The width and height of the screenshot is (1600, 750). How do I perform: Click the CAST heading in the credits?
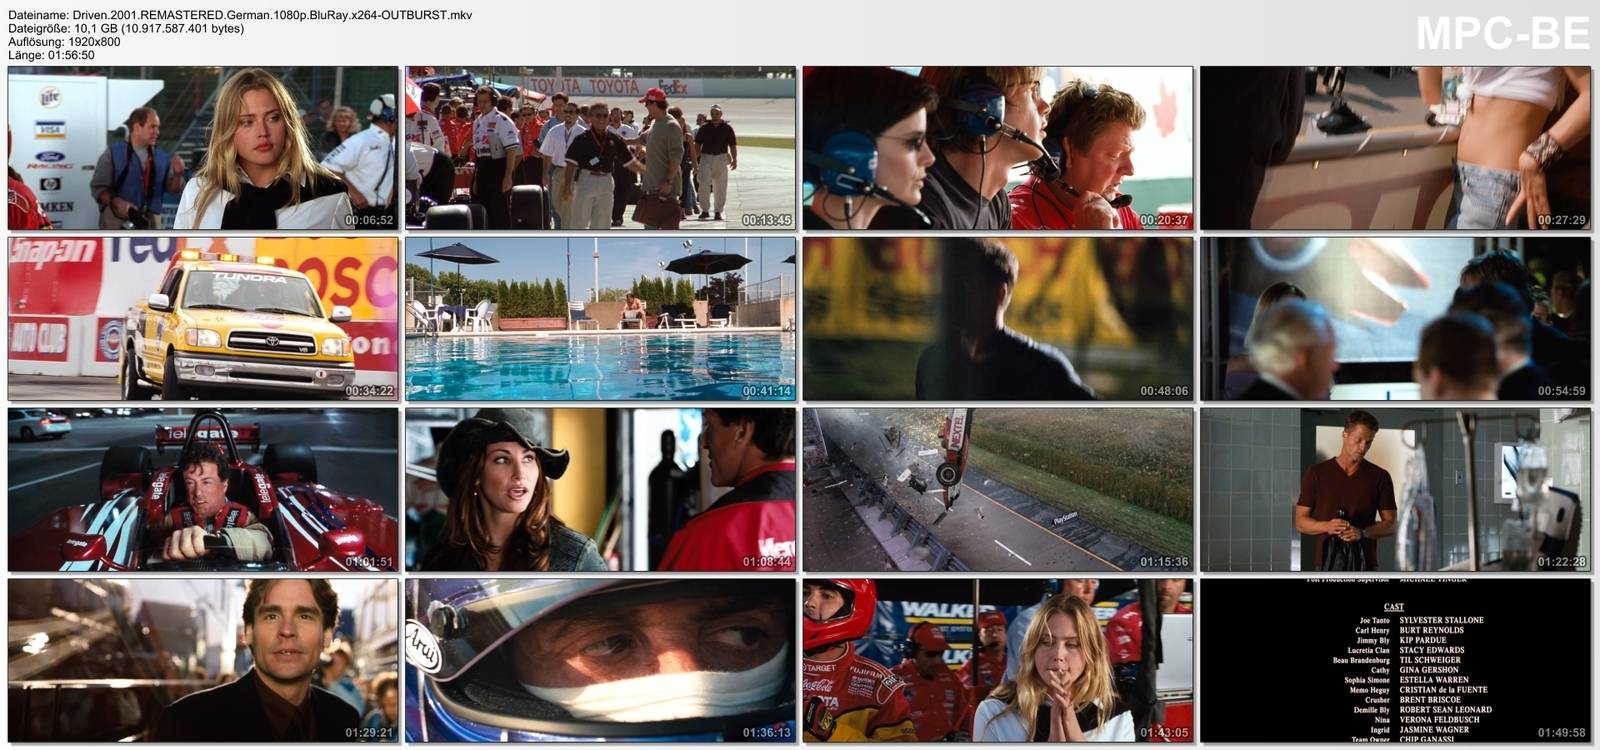[x=1394, y=607]
